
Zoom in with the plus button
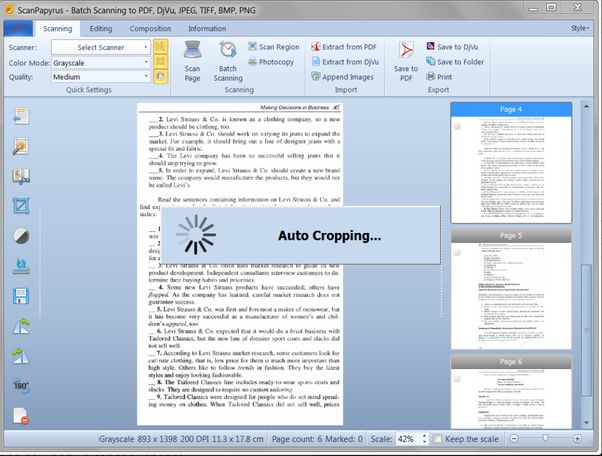[x=577, y=438]
